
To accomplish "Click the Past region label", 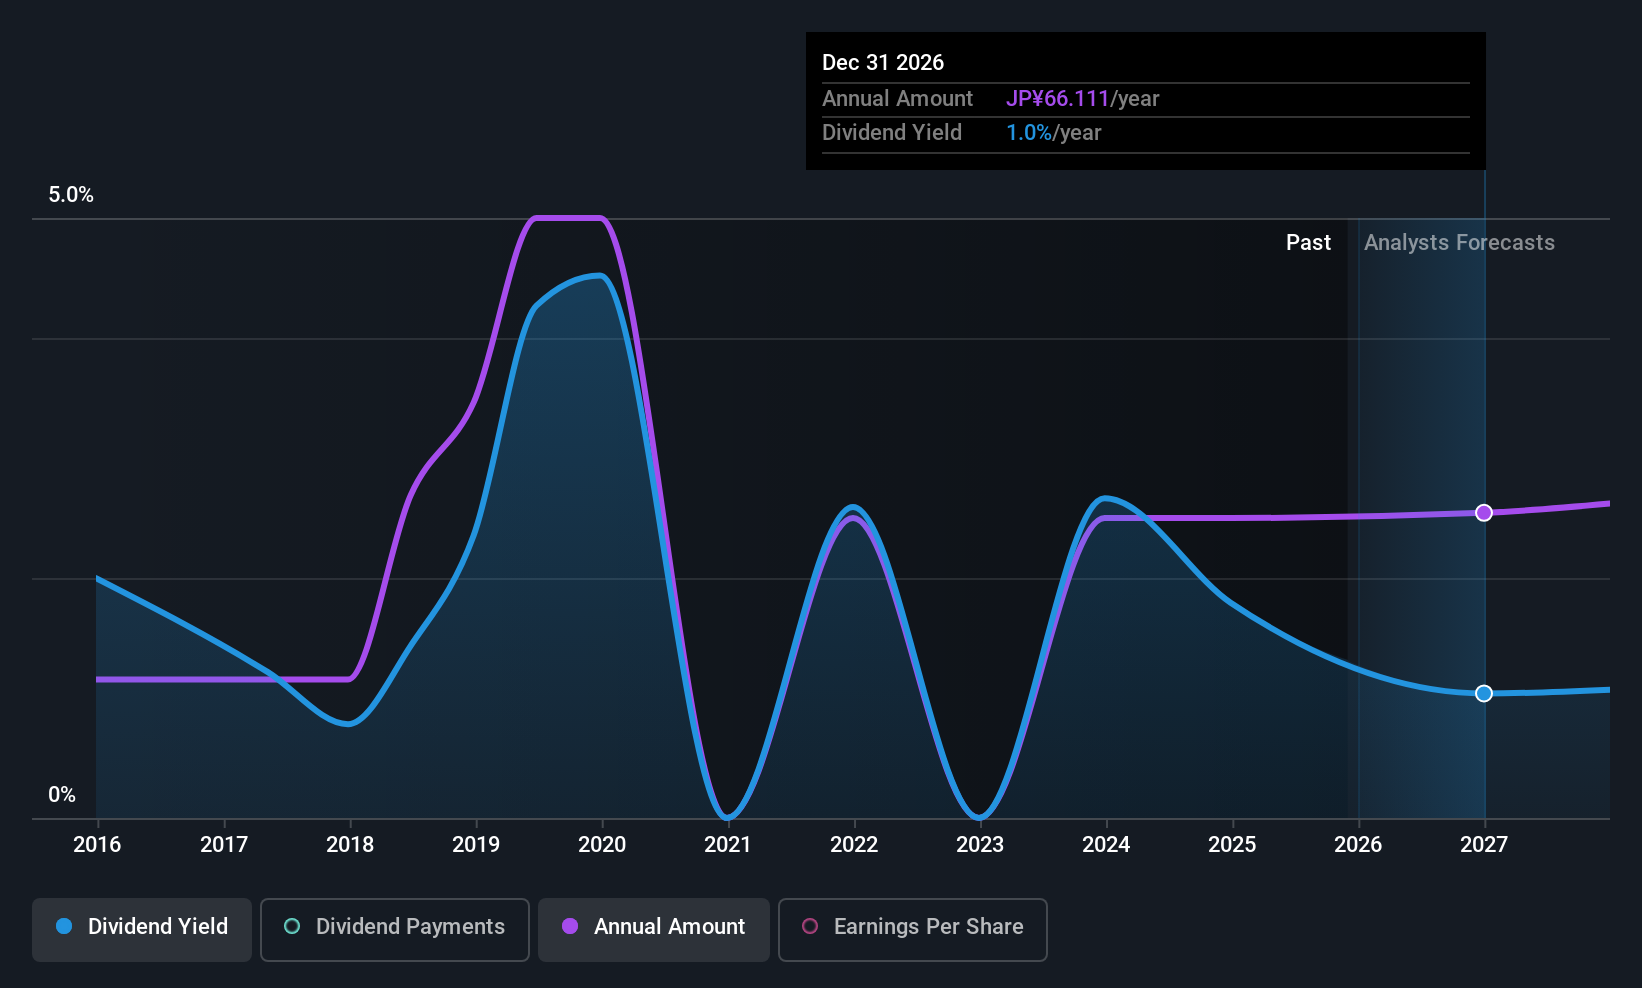I will pyautogui.click(x=1308, y=243).
